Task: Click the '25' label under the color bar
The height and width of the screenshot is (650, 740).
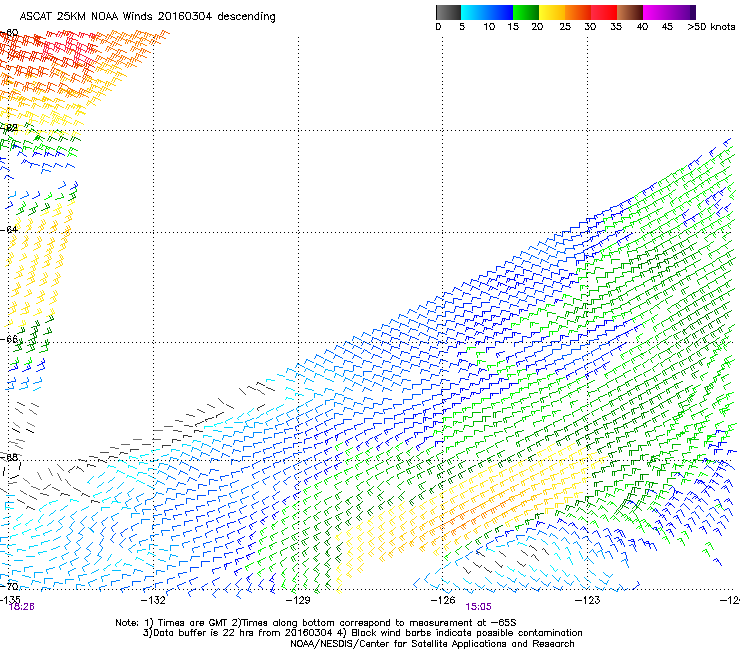Action: [564, 27]
